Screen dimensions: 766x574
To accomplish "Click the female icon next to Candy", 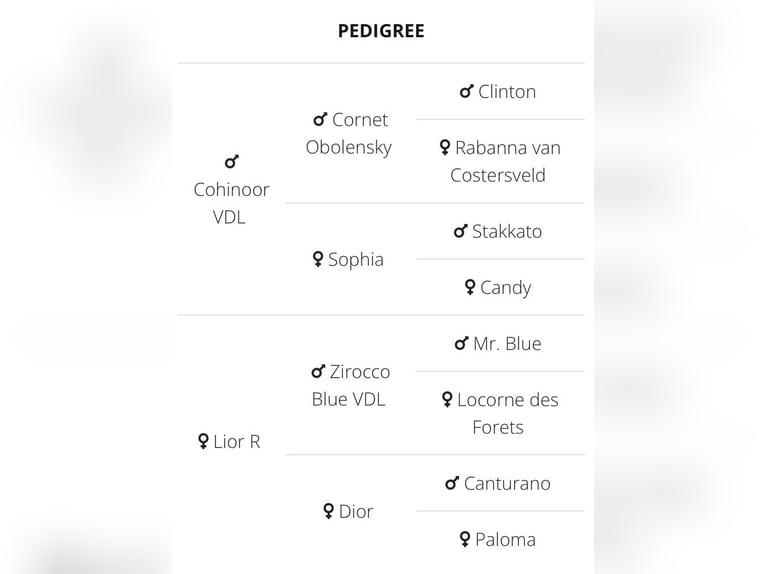I will point(470,287).
